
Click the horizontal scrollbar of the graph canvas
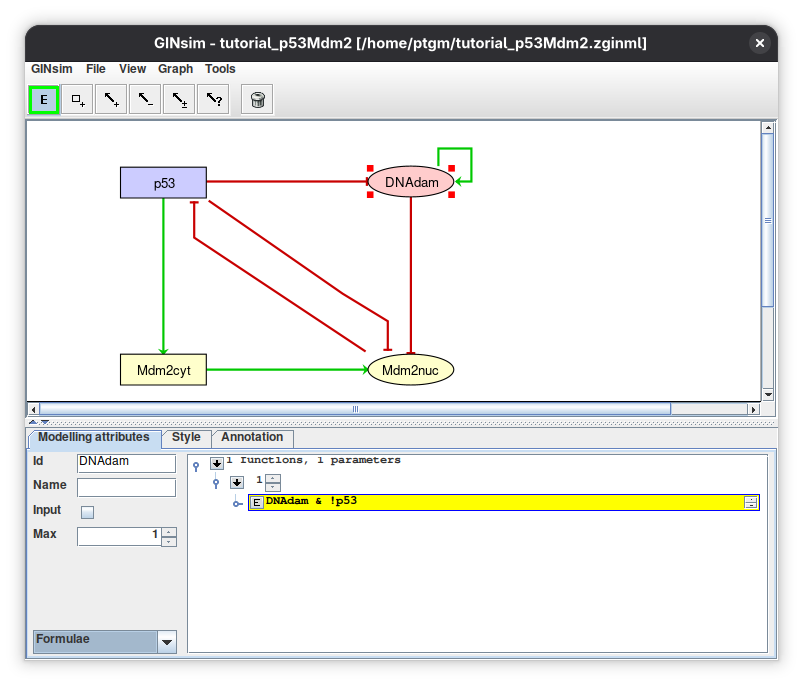(355, 409)
